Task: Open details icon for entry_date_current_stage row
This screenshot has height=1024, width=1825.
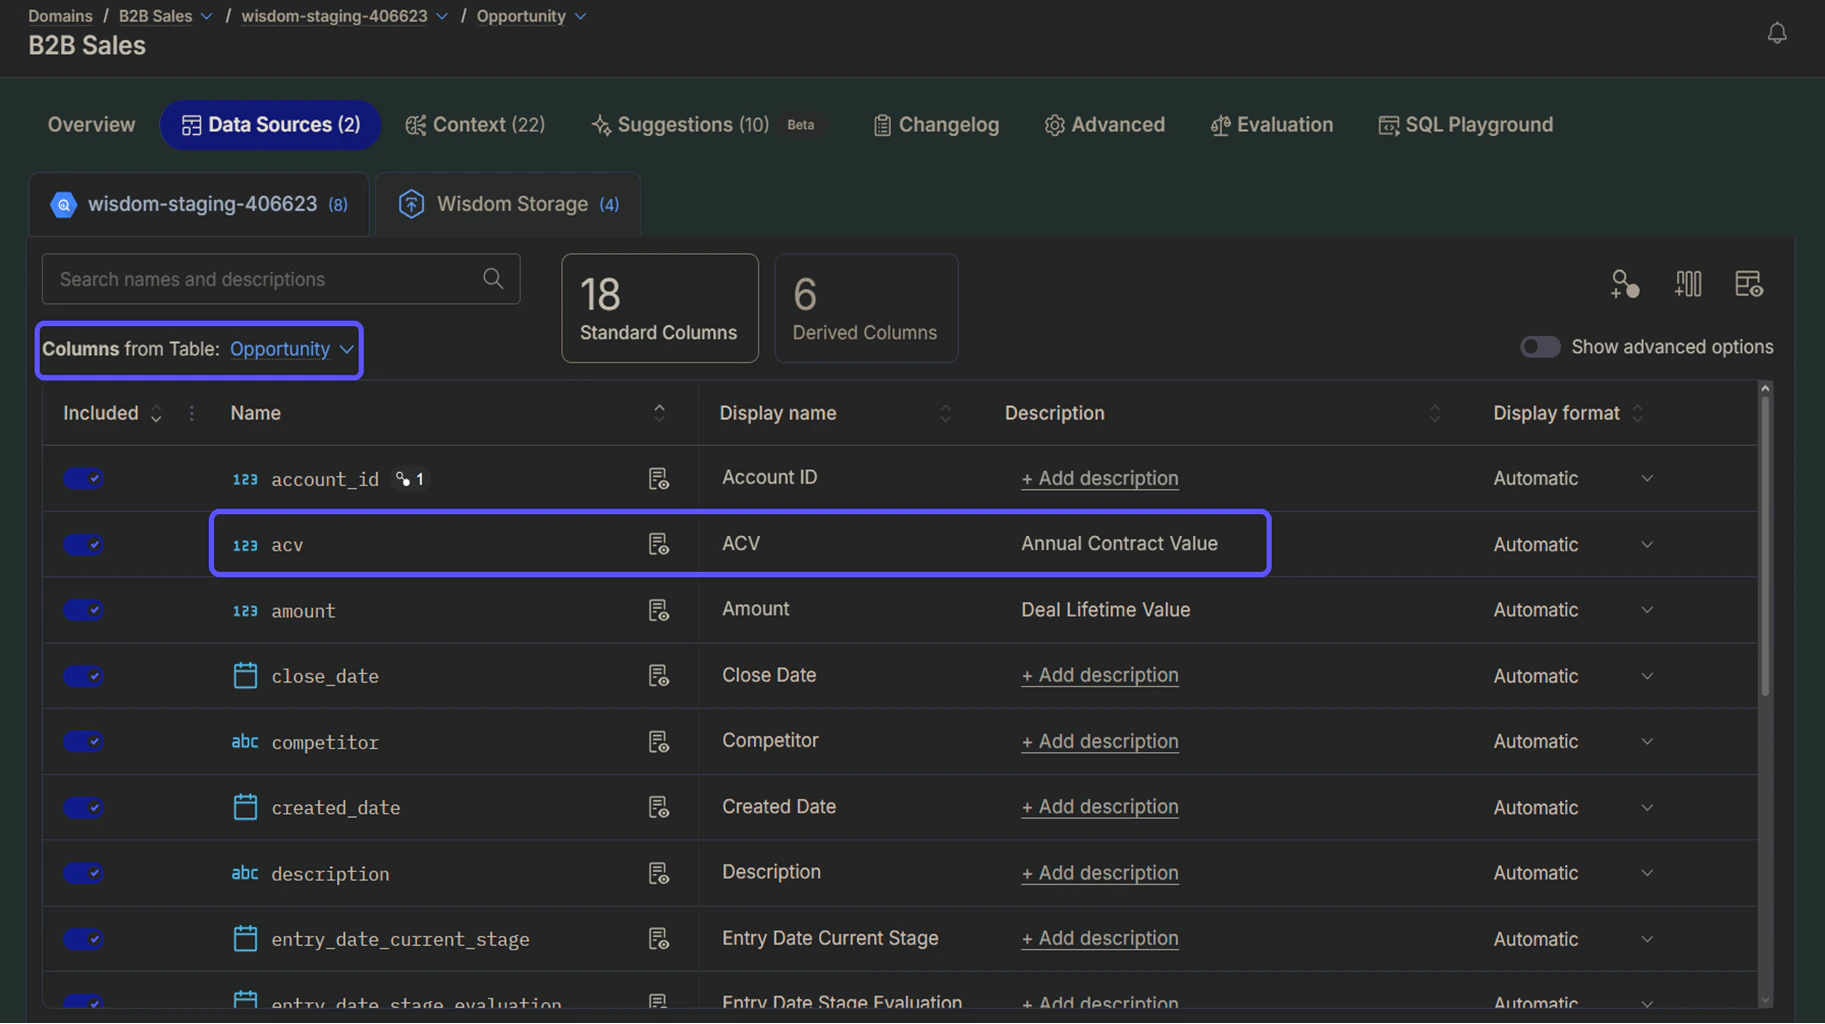Action: point(658,939)
